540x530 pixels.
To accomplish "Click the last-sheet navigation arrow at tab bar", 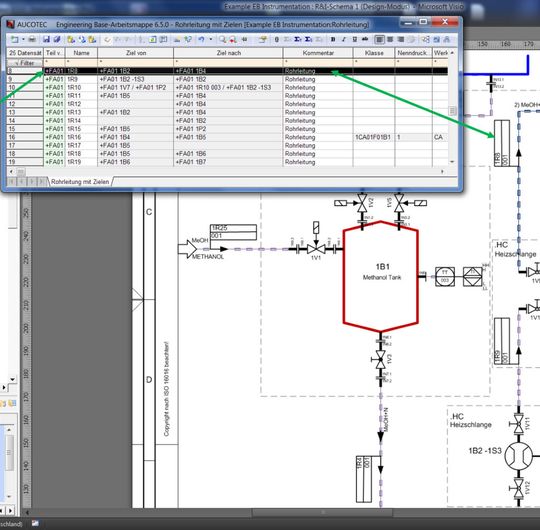I will (x=42, y=181).
